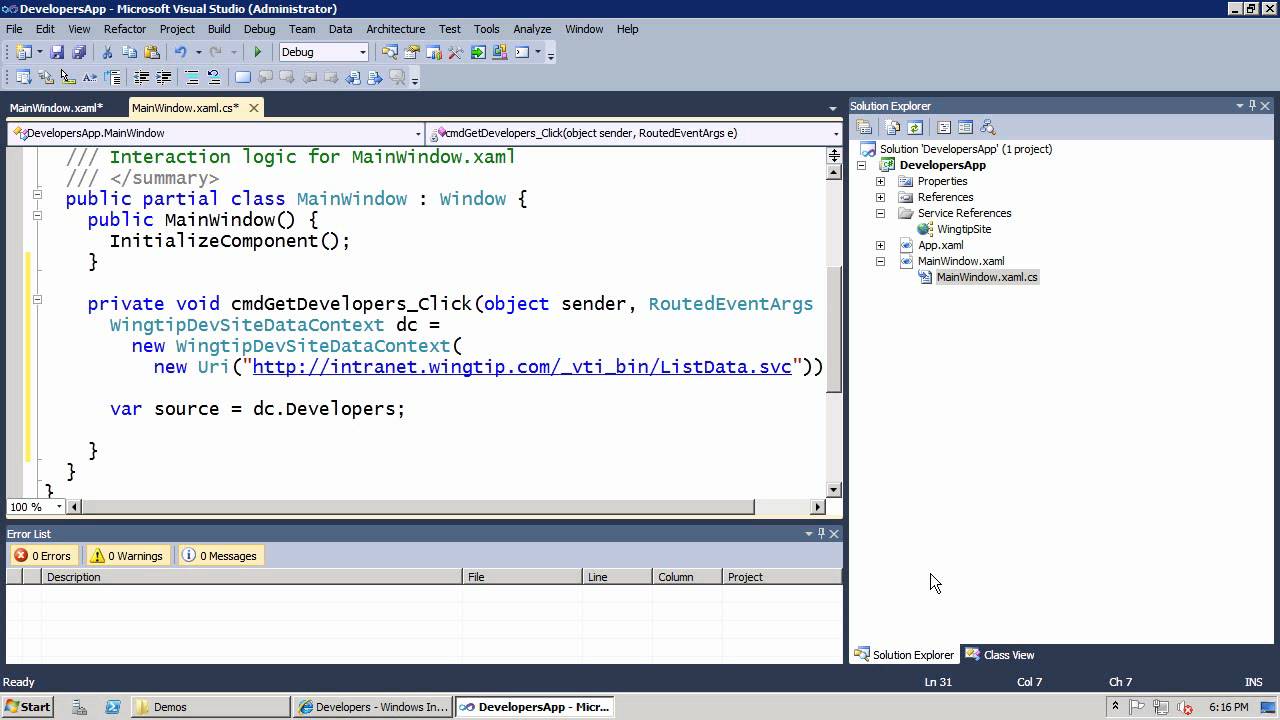
Task: Click the Refresh icon in Solution Explorer
Action: click(x=914, y=127)
